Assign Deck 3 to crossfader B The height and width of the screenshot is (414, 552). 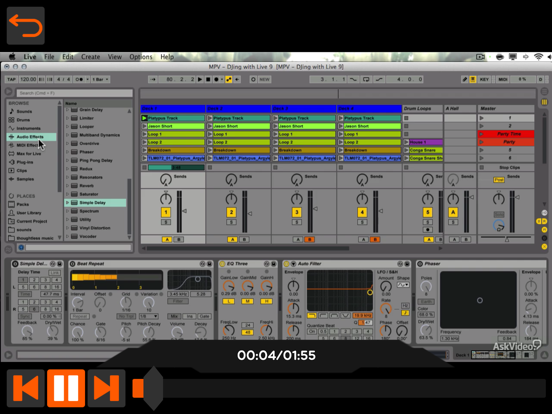tap(309, 240)
